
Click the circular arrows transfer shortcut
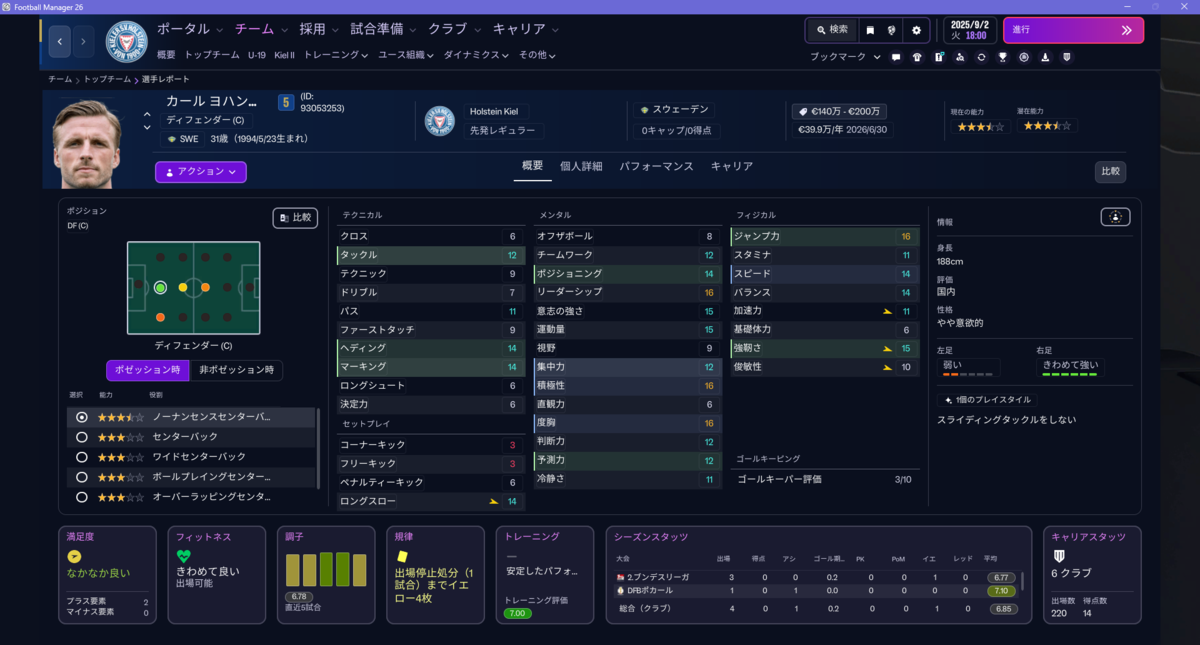point(981,57)
